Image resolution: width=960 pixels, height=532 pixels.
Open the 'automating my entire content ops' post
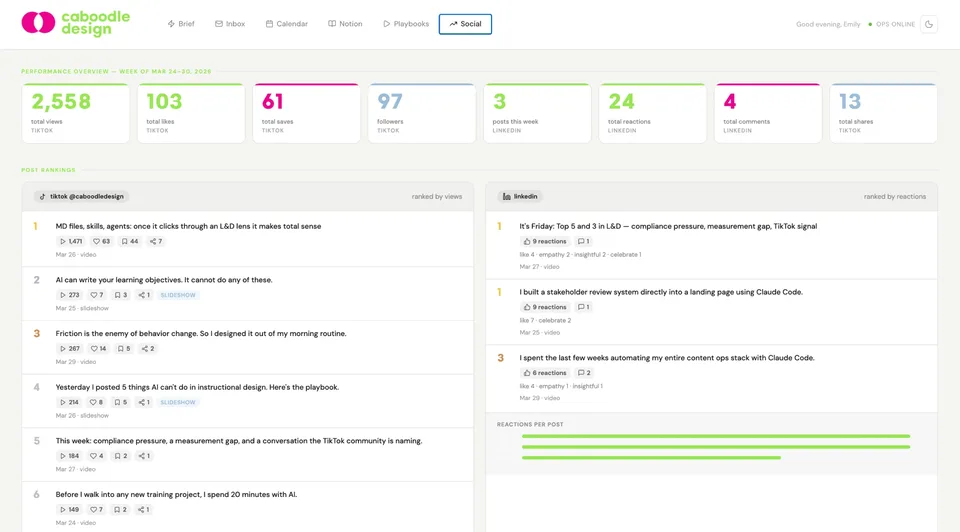[667, 358]
